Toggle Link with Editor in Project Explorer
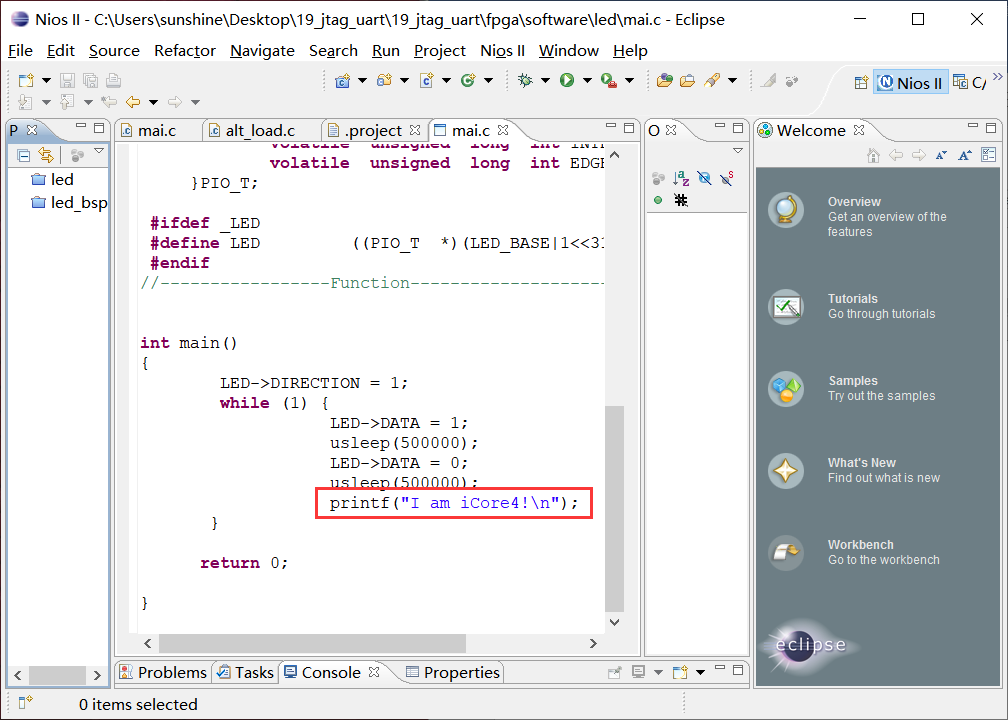1008x720 pixels. tap(45, 155)
